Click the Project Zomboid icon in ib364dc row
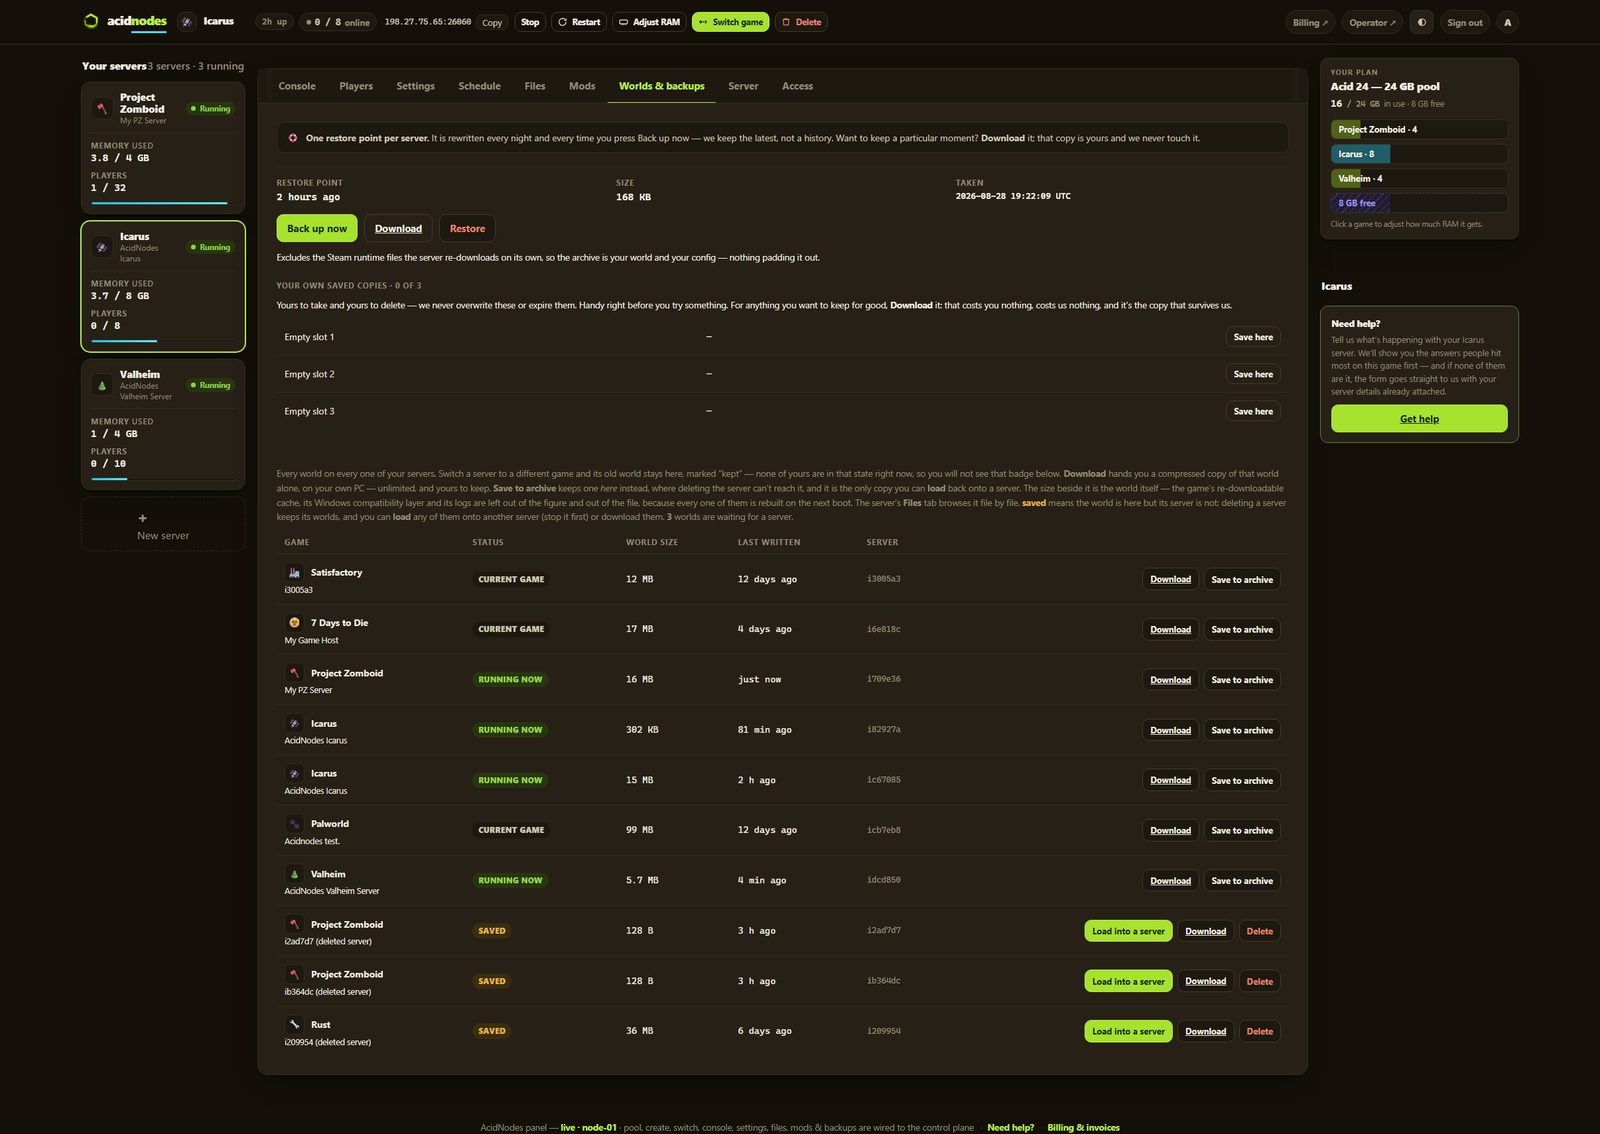 click(x=294, y=974)
